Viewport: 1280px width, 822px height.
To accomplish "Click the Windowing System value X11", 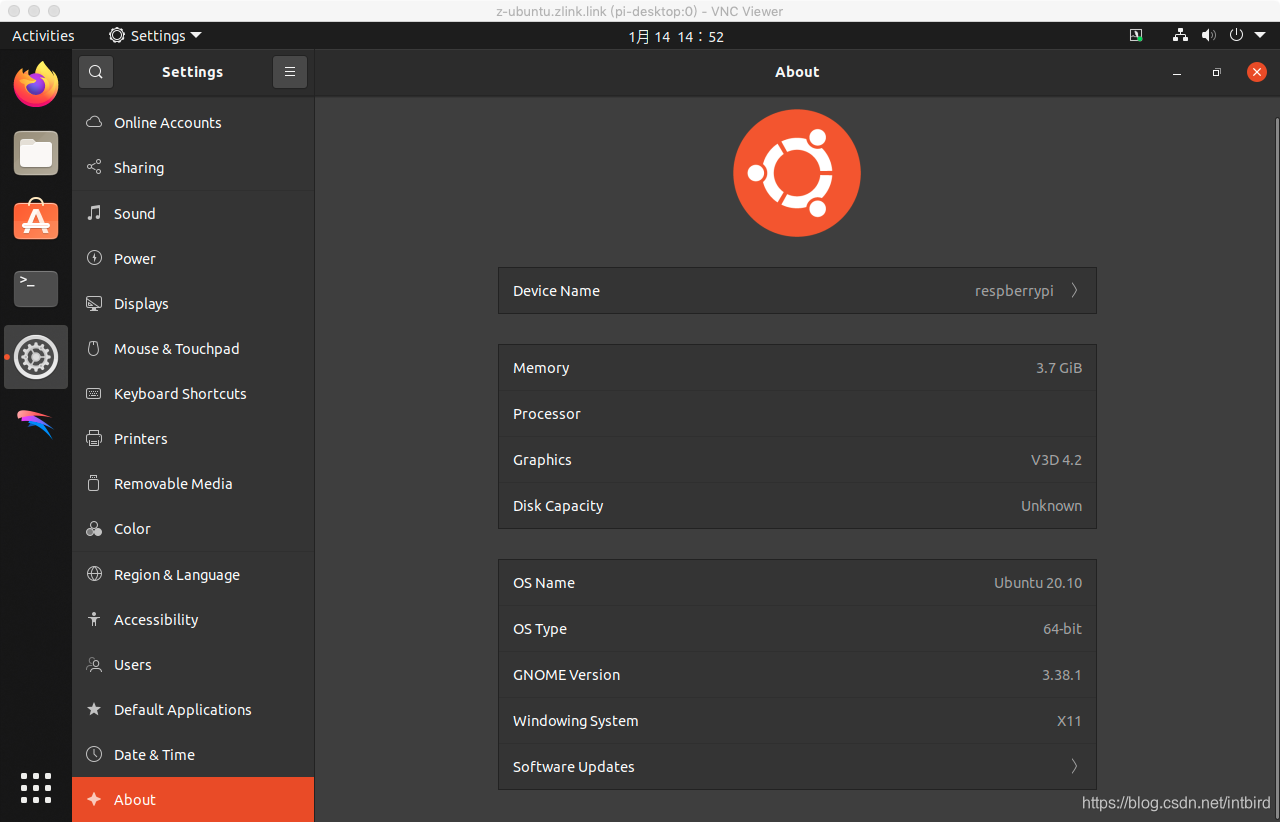I will pos(1069,720).
